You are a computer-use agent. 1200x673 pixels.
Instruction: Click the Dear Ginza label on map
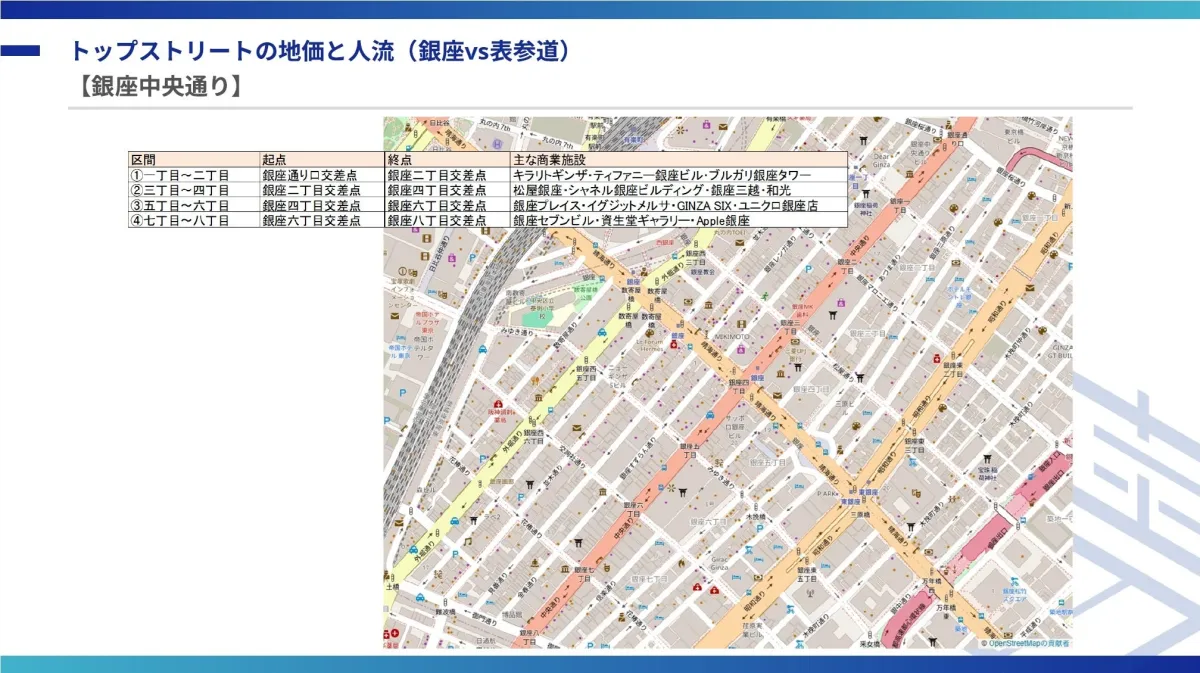(x=881, y=161)
